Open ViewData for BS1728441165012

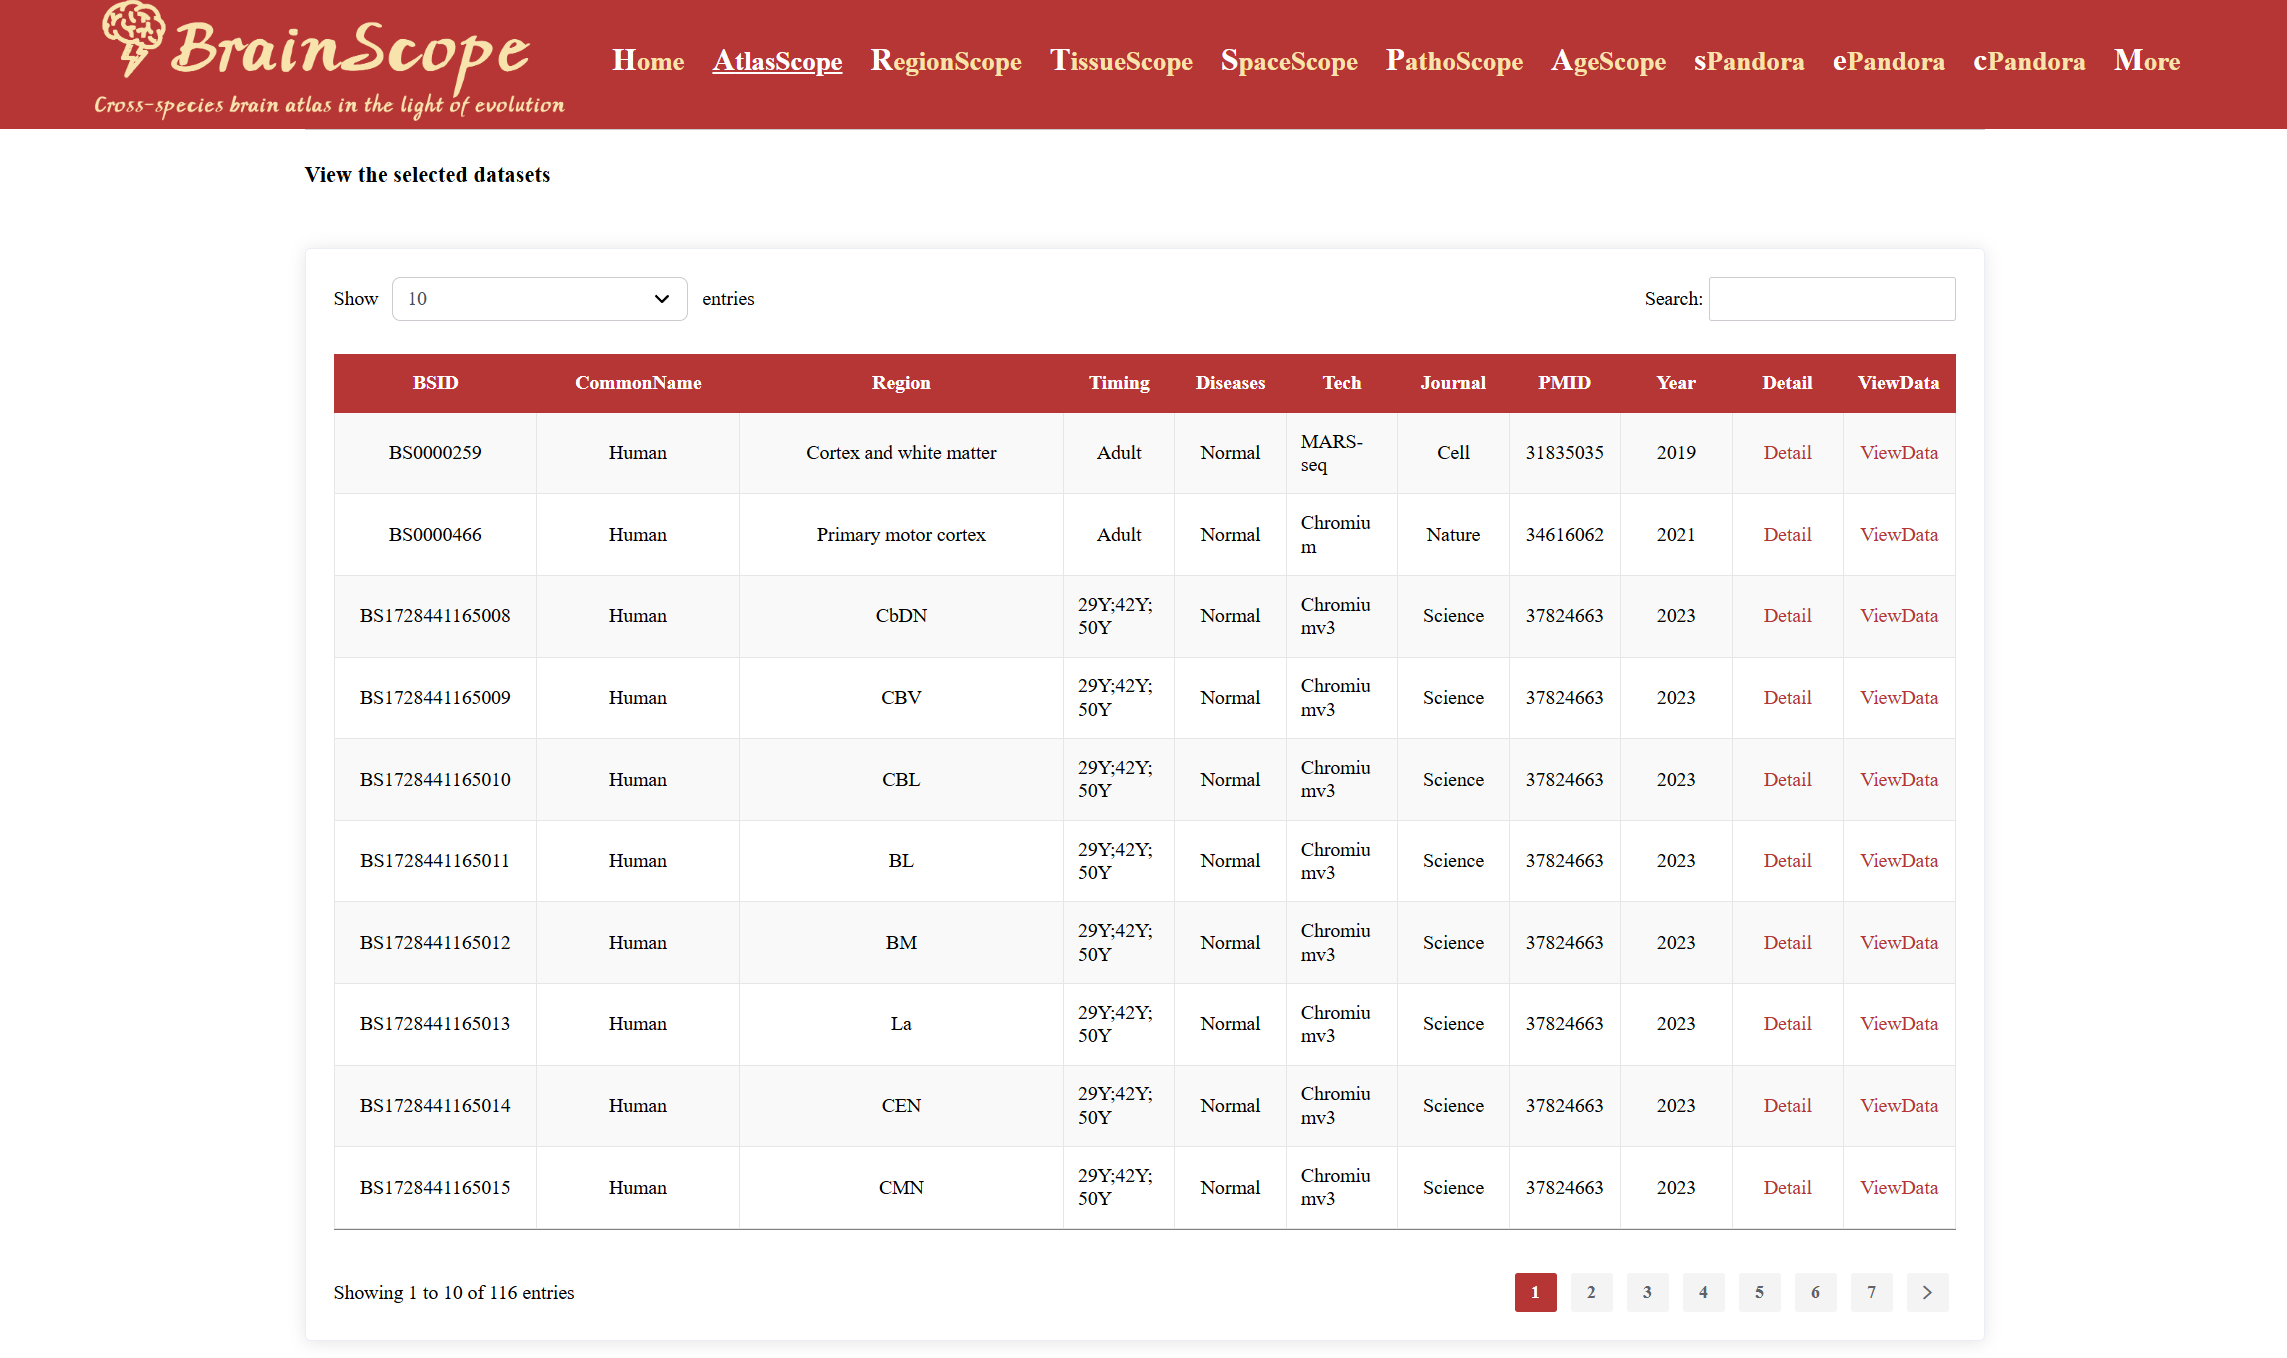click(1899, 943)
